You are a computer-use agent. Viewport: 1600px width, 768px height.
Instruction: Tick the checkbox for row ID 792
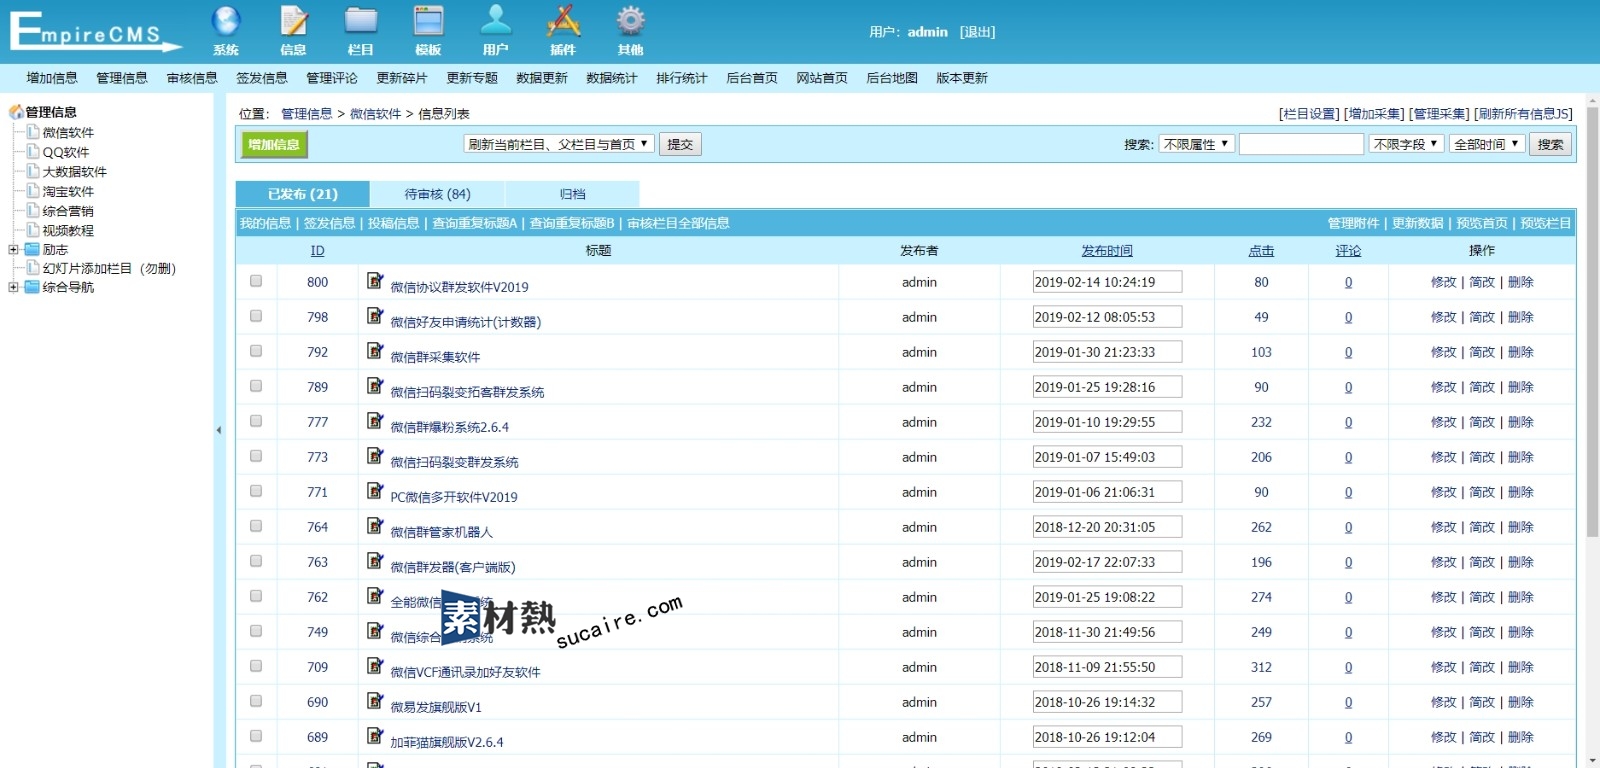[256, 351]
